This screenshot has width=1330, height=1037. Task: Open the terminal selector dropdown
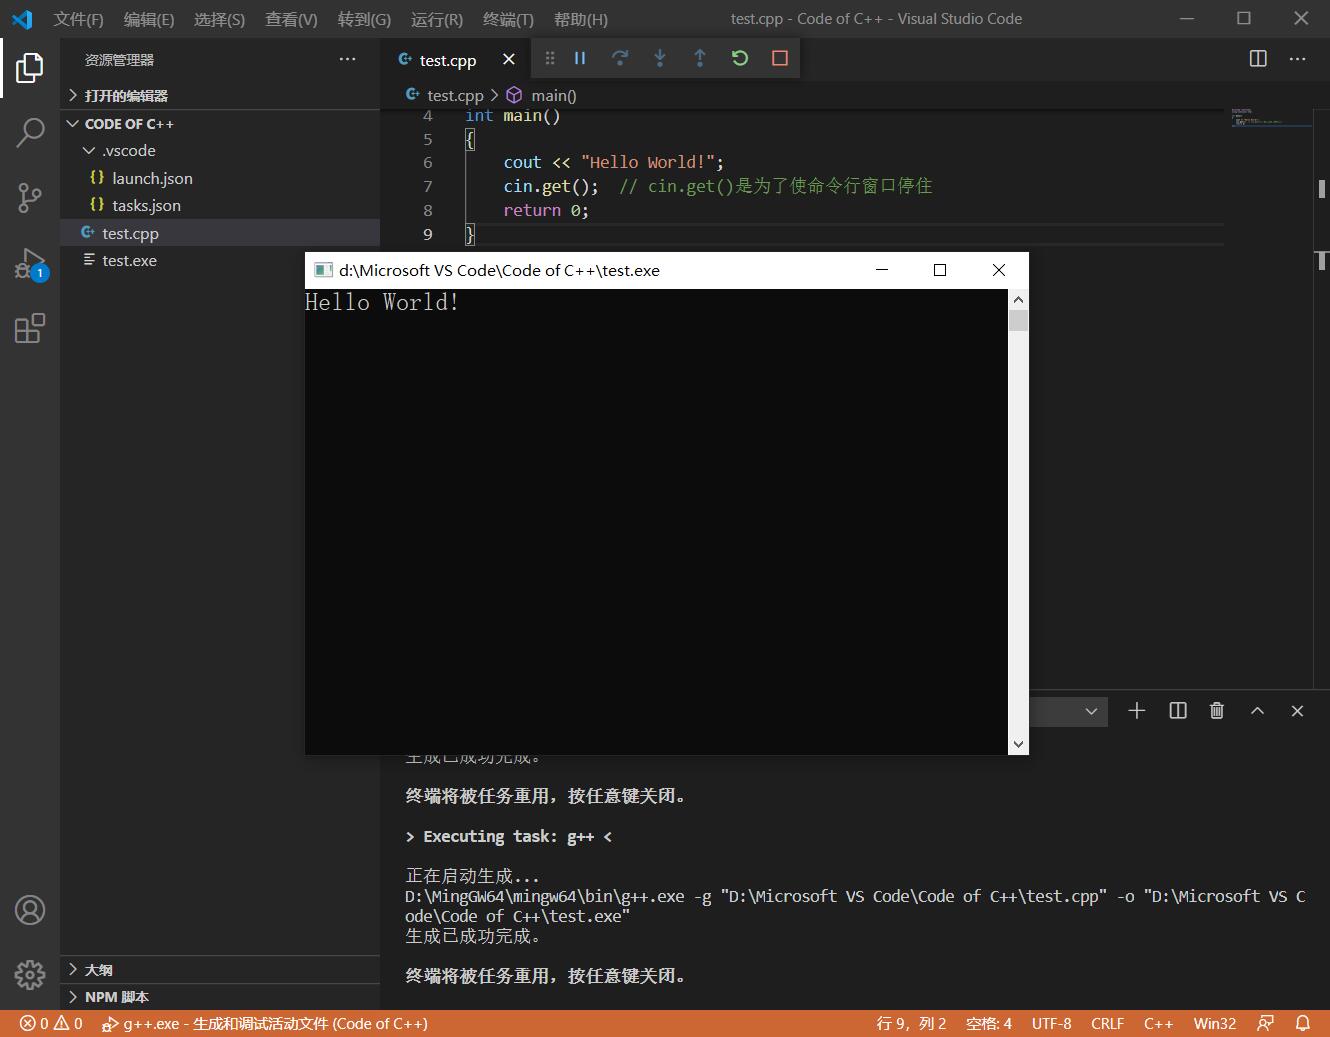(1090, 711)
